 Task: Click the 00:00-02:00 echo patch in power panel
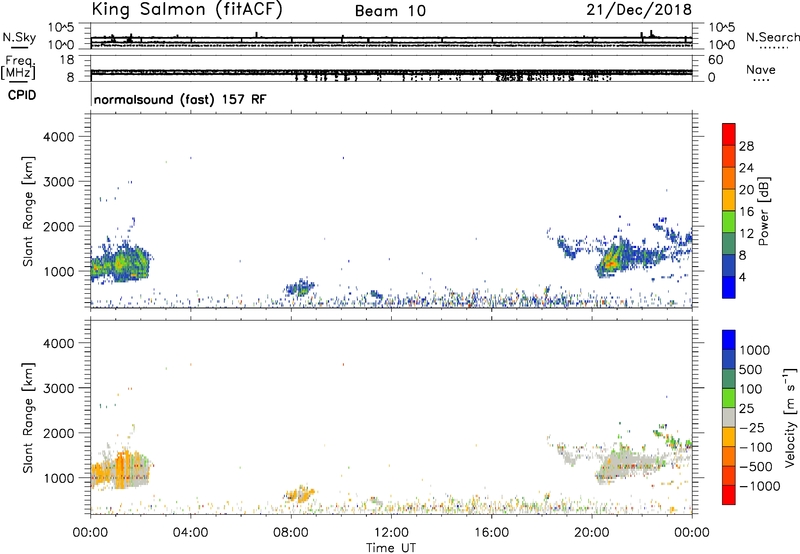(x=120, y=264)
